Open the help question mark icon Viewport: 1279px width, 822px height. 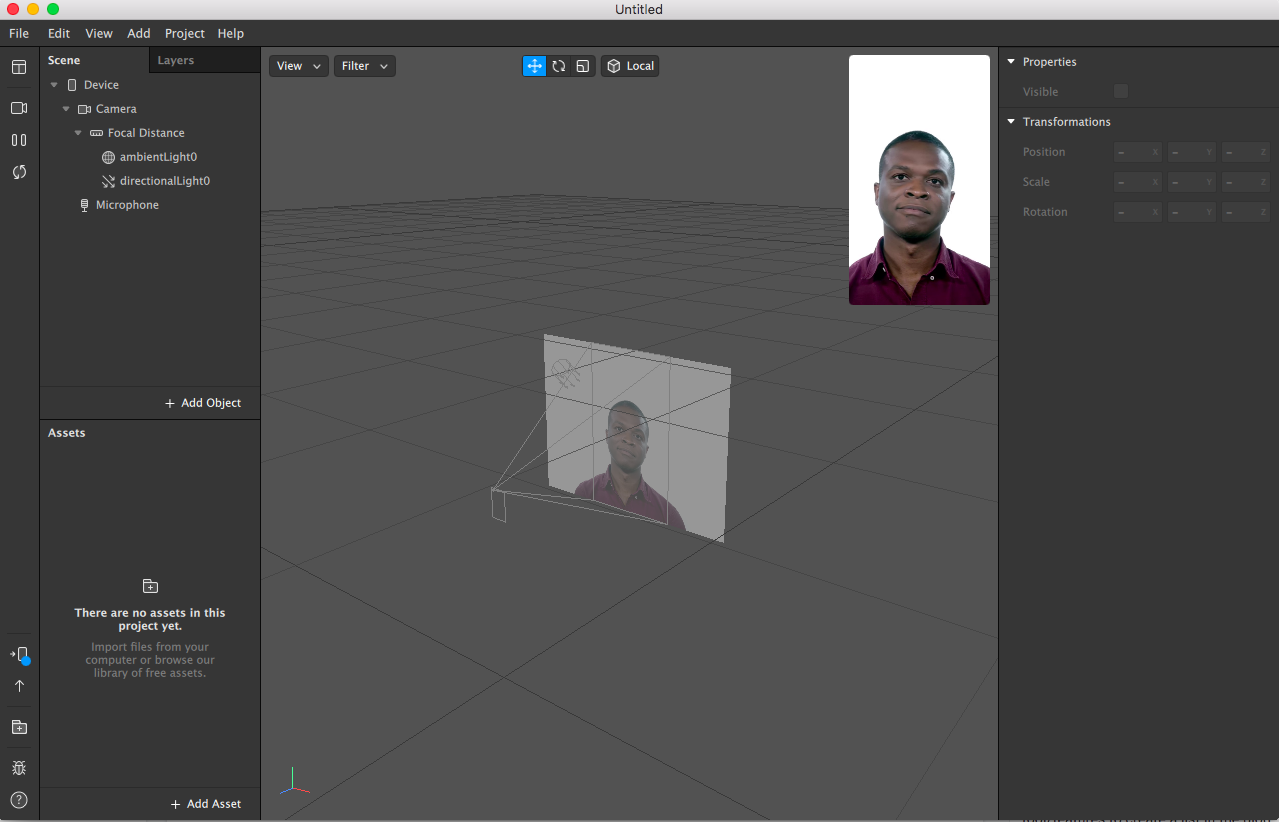(x=19, y=800)
